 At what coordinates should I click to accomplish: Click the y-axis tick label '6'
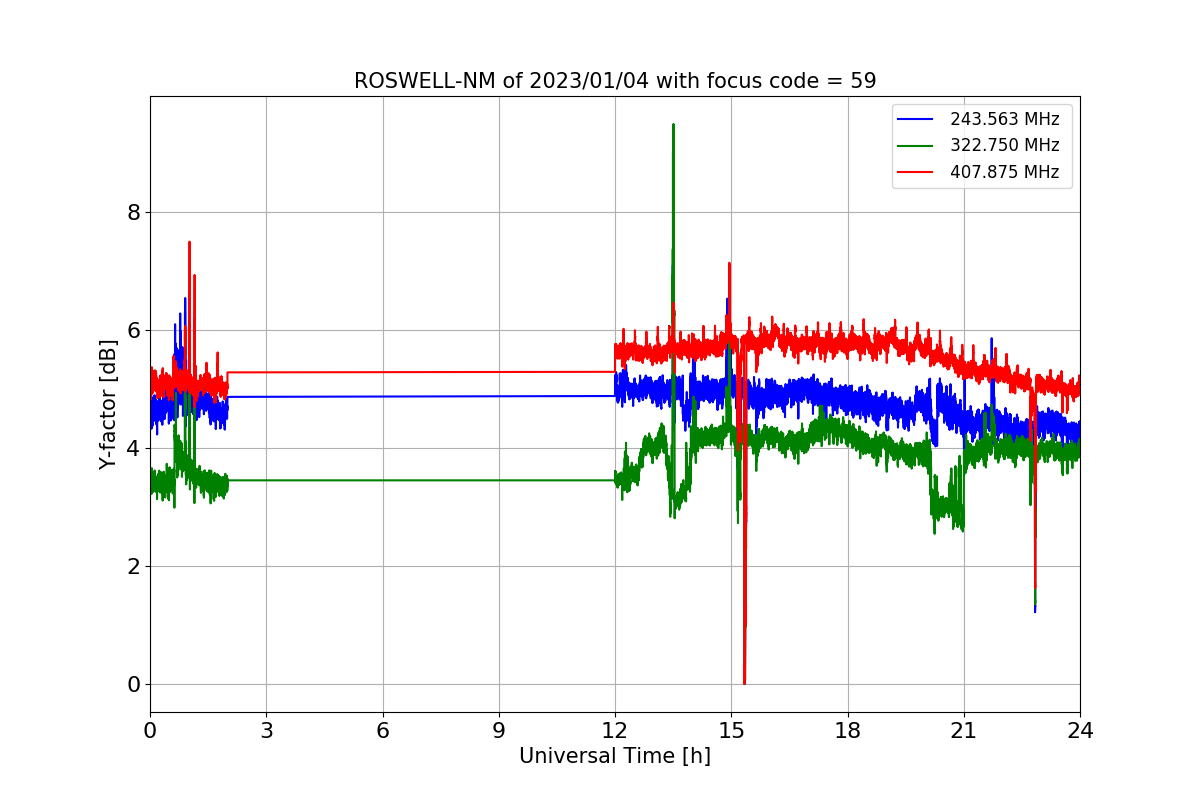point(133,330)
